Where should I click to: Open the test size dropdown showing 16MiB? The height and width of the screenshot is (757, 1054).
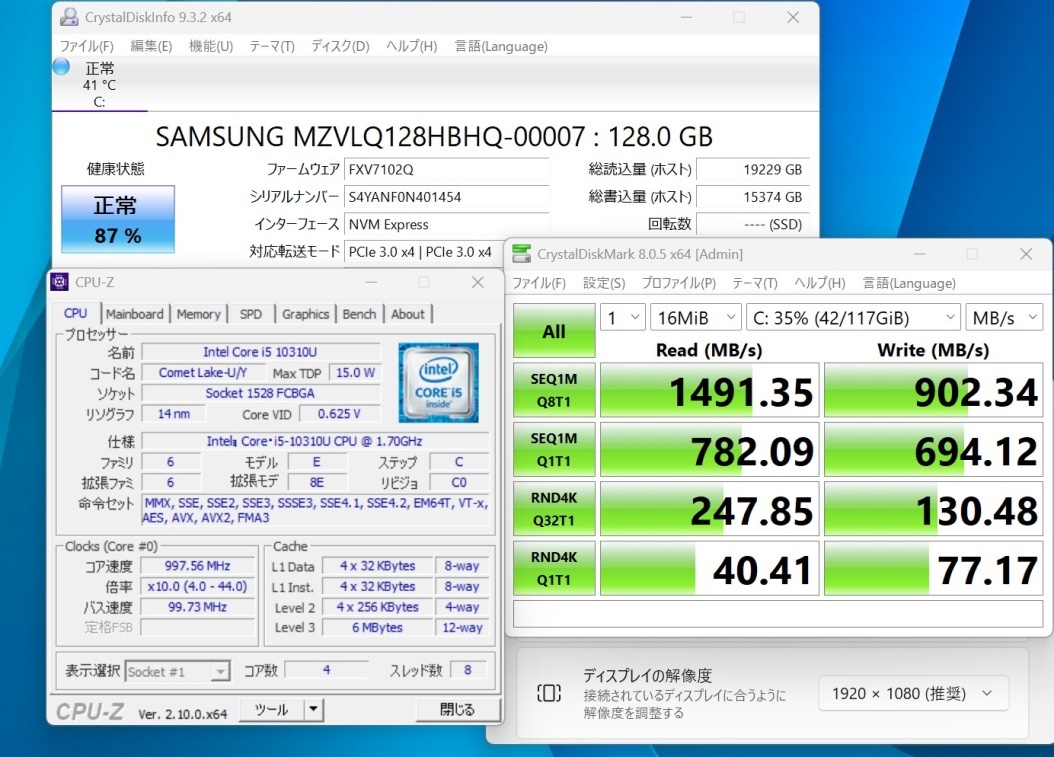pos(696,317)
